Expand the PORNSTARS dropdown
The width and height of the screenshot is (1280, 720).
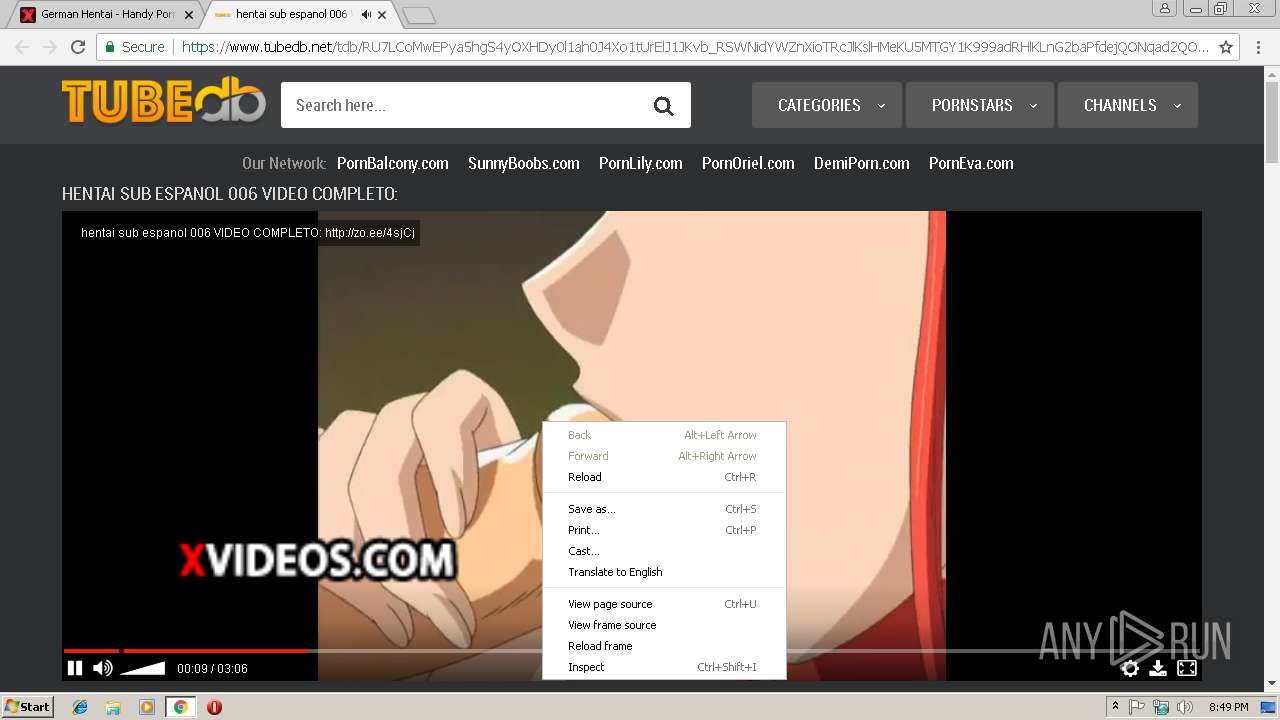(x=980, y=105)
